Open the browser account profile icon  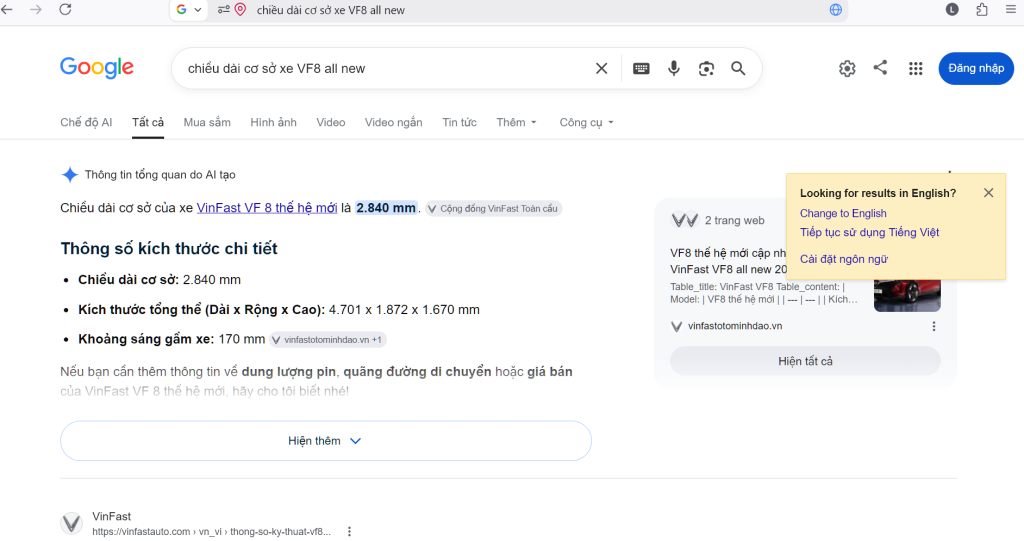952,9
